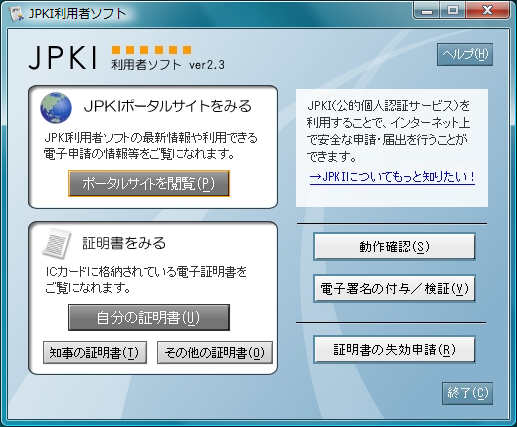Click the 証明書をみる heading text
517x427 pixels.
pyautogui.click(x=124, y=243)
